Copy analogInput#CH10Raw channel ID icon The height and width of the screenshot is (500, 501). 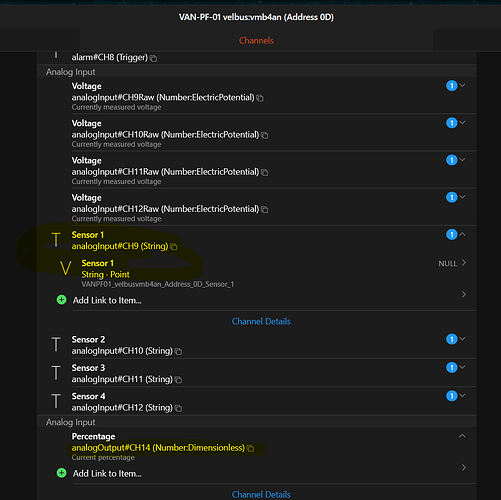(264, 135)
